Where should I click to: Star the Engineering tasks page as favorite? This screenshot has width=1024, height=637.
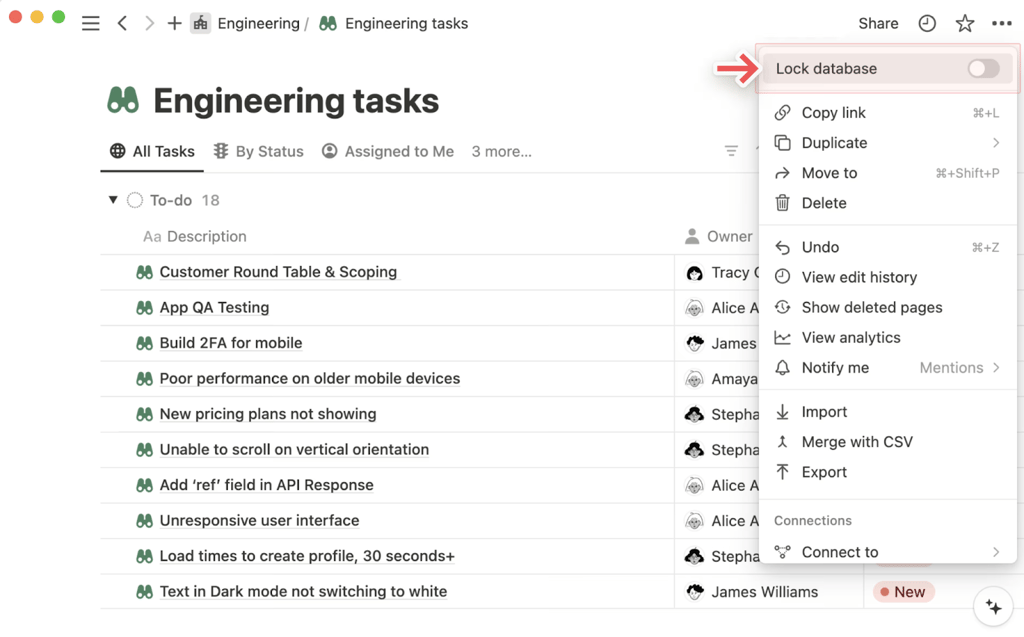[964, 22]
